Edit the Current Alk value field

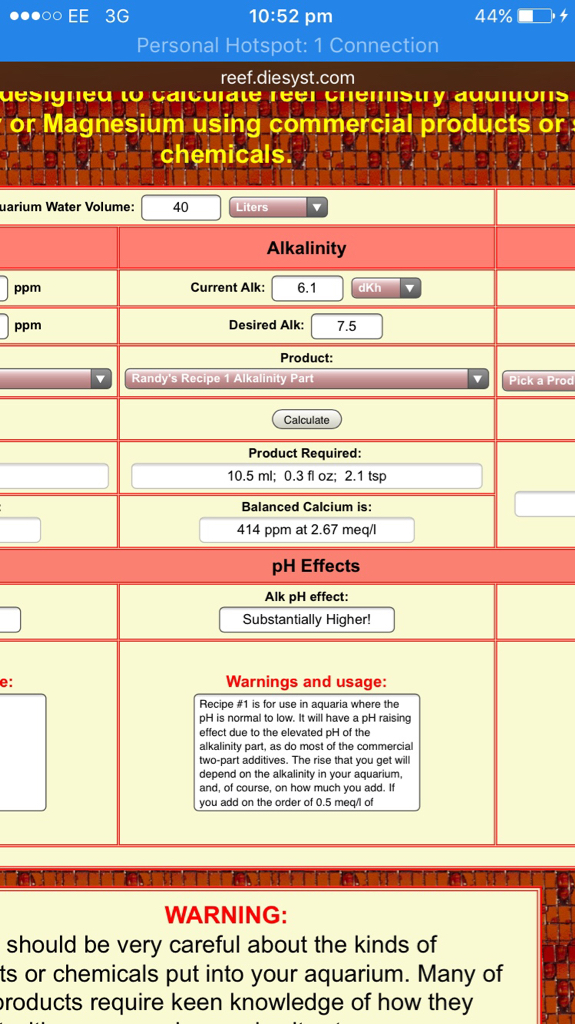[307, 288]
